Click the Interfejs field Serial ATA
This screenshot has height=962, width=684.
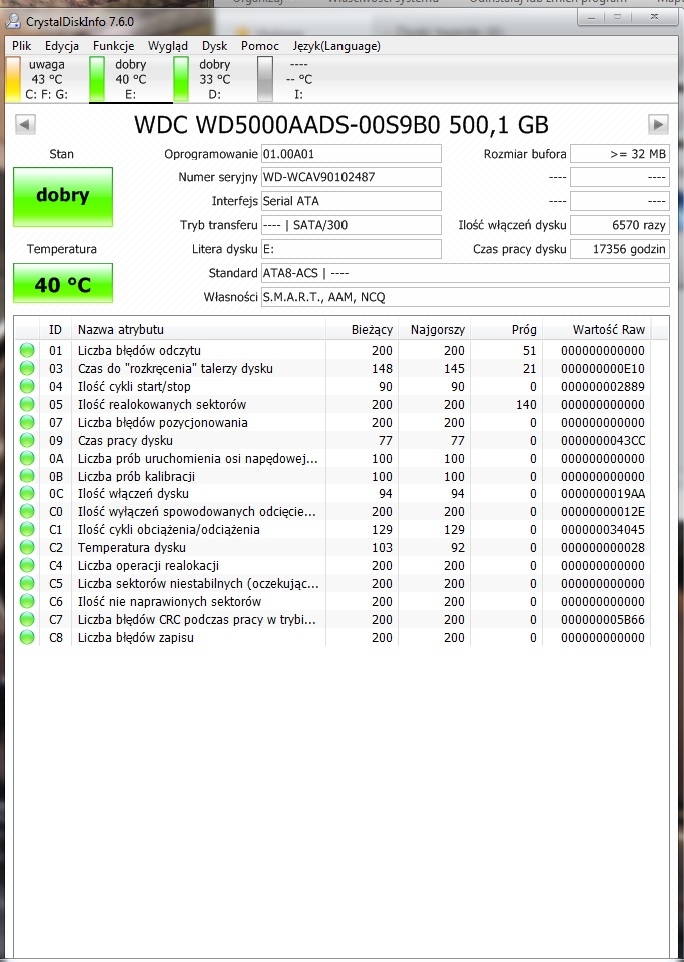[x=351, y=201]
